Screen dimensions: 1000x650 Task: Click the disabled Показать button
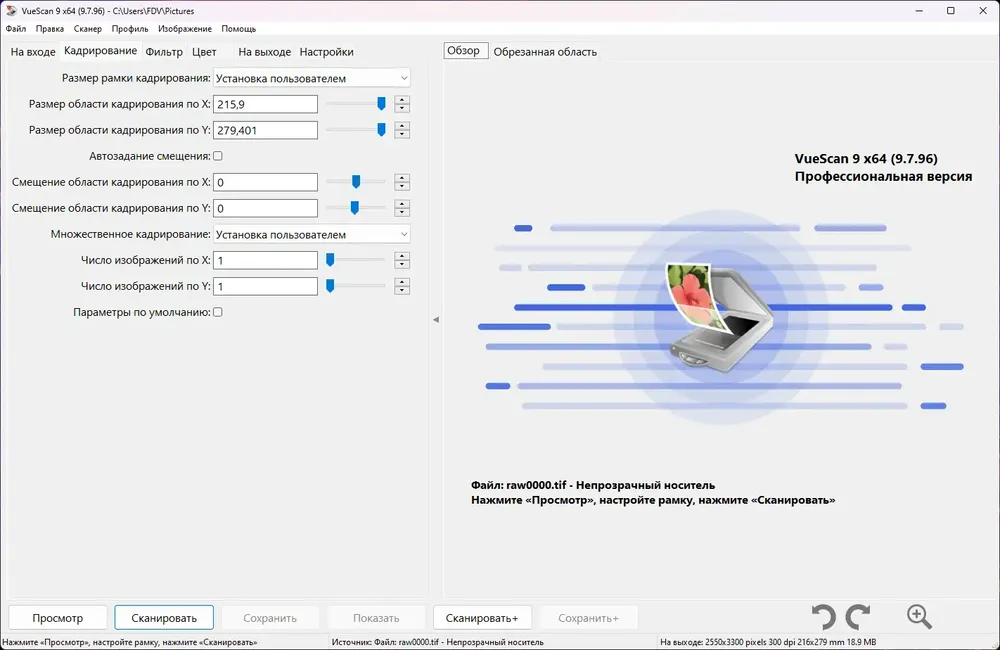tap(376, 617)
